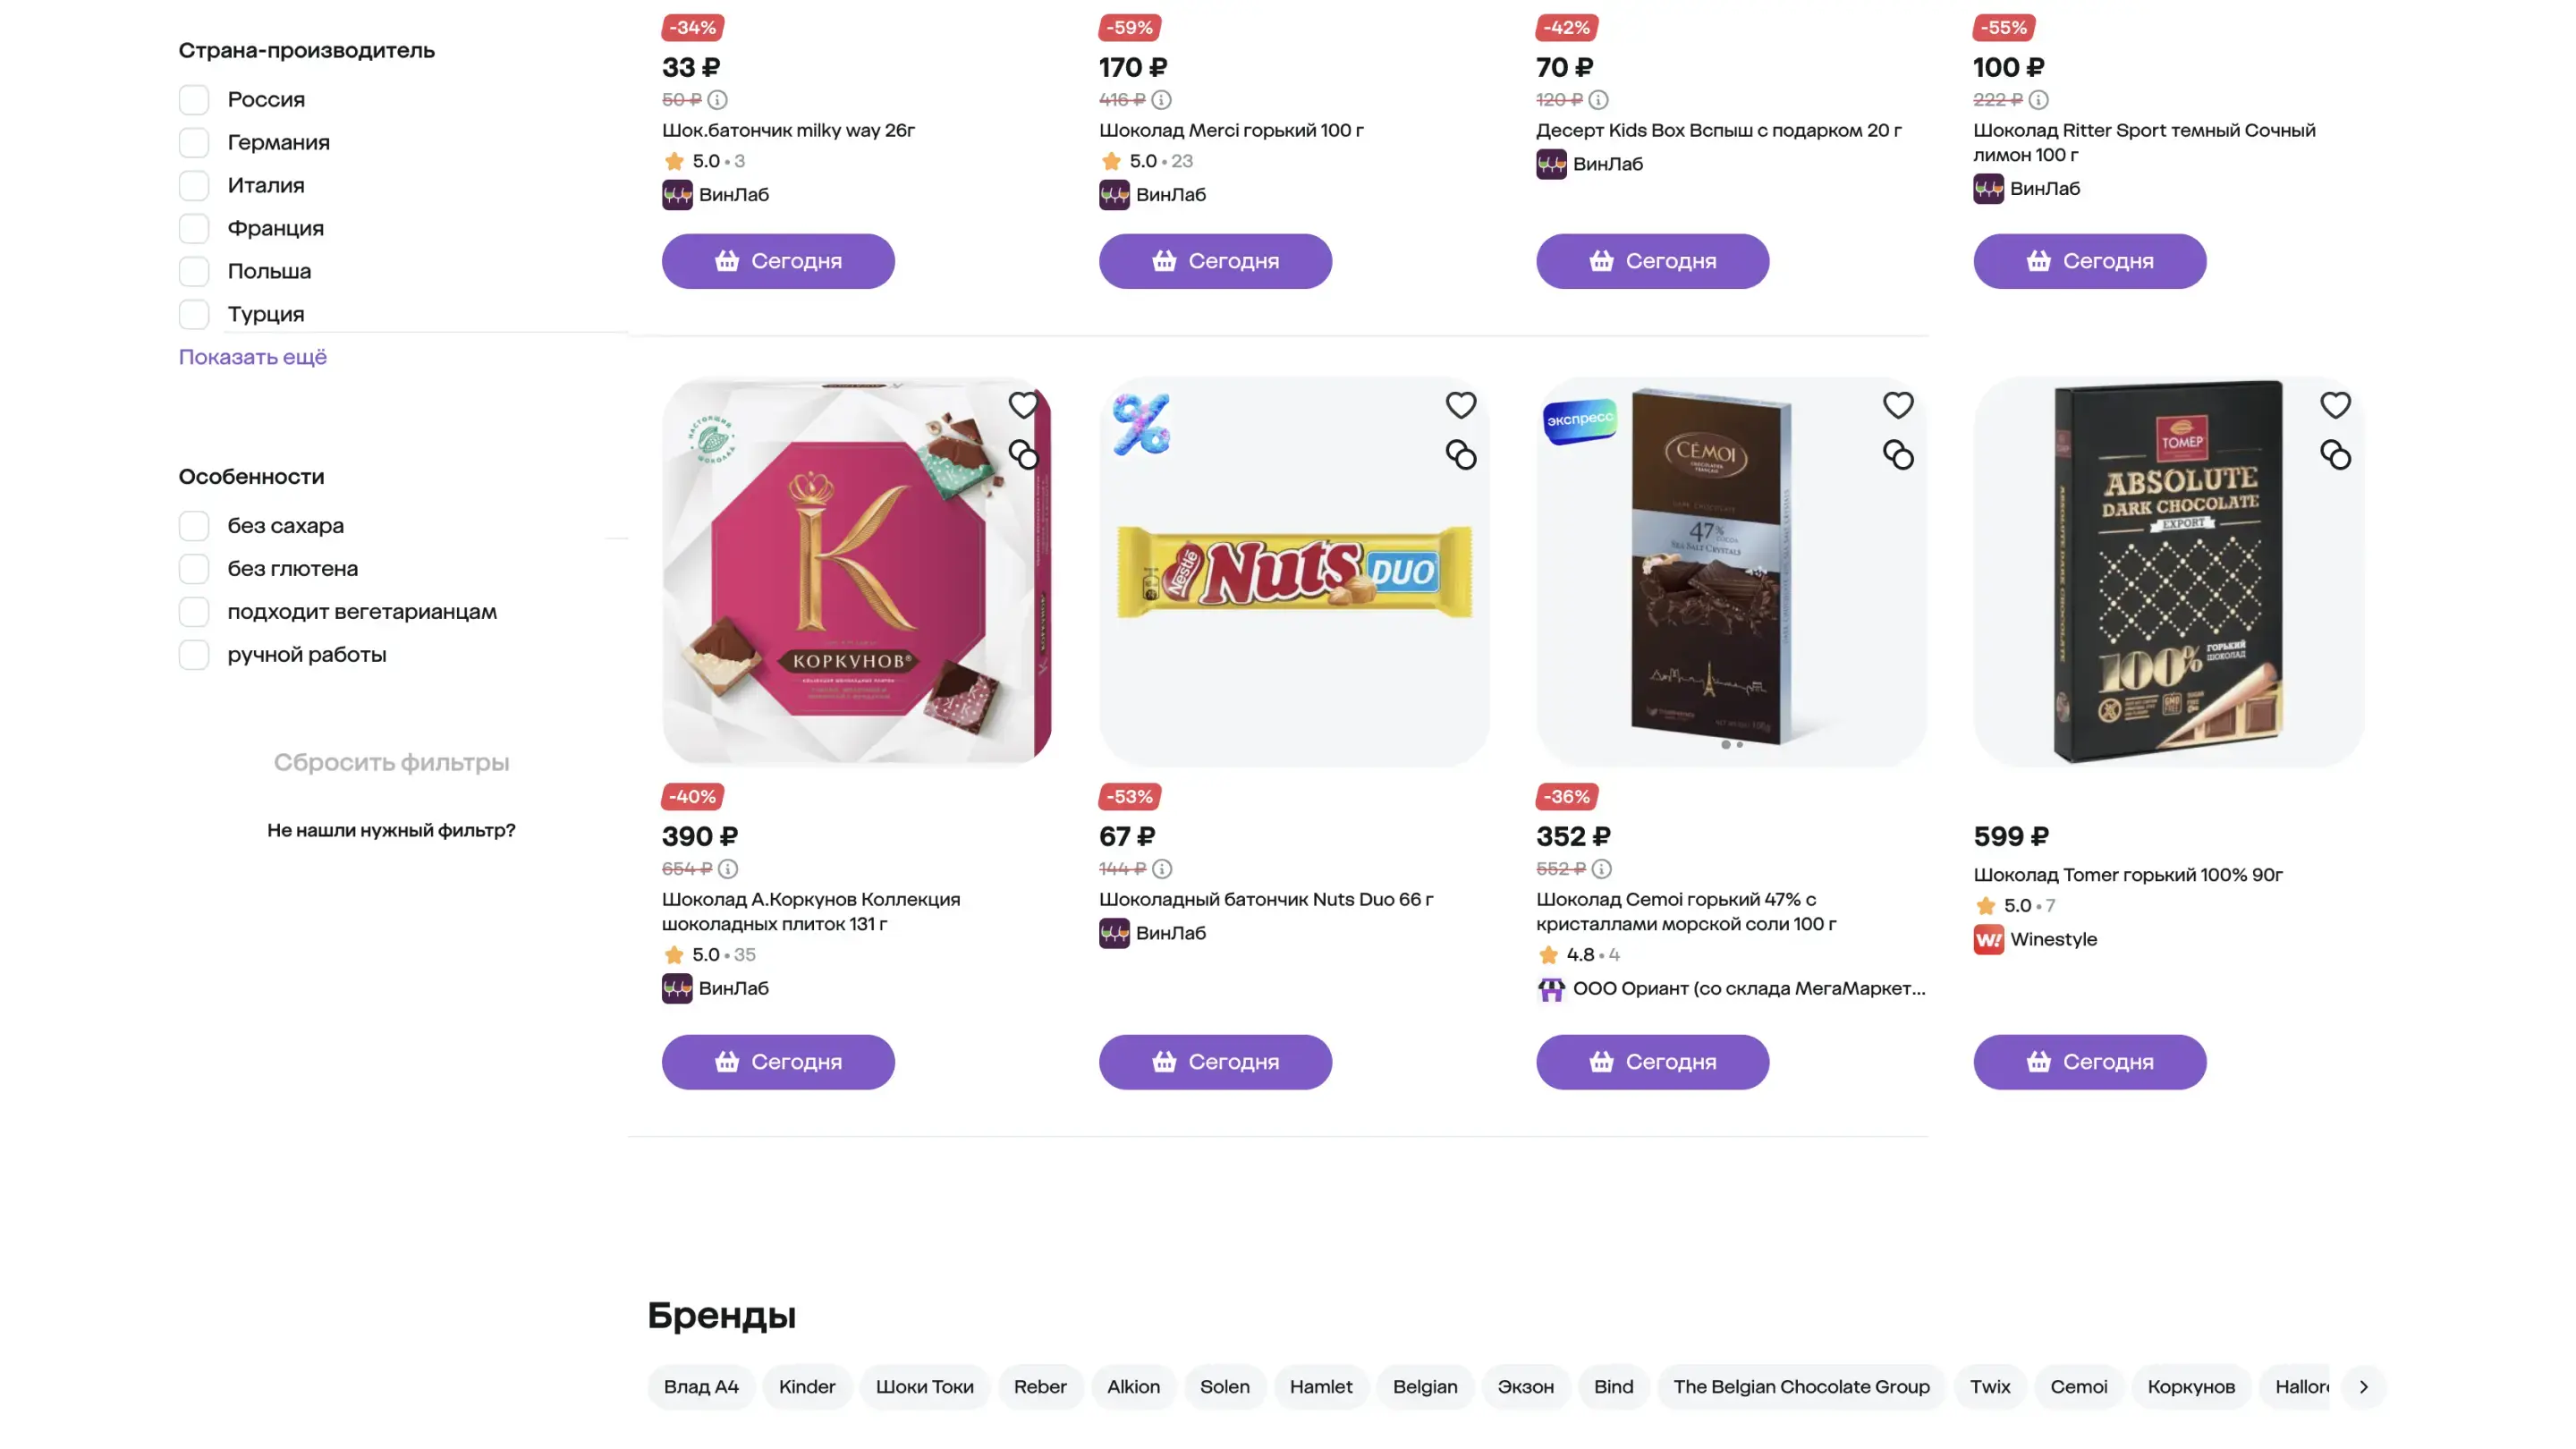
Task: Click info icon beside 654 ₽ crossed price
Action: (728, 869)
